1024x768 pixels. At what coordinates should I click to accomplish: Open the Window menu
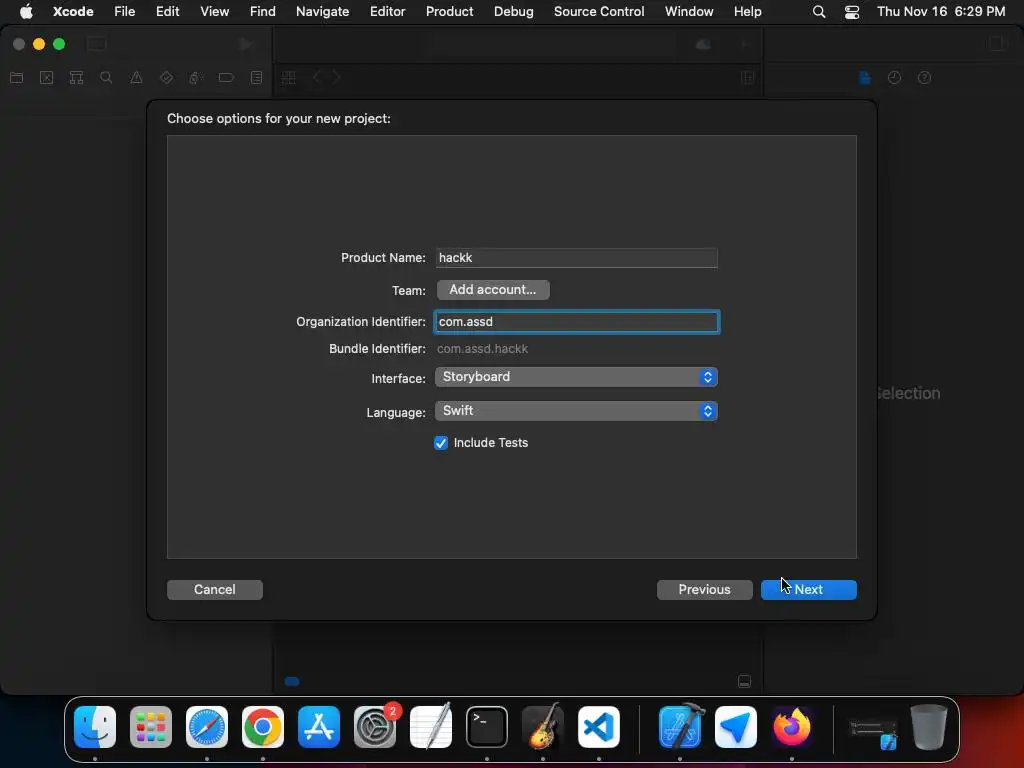pyautogui.click(x=689, y=11)
